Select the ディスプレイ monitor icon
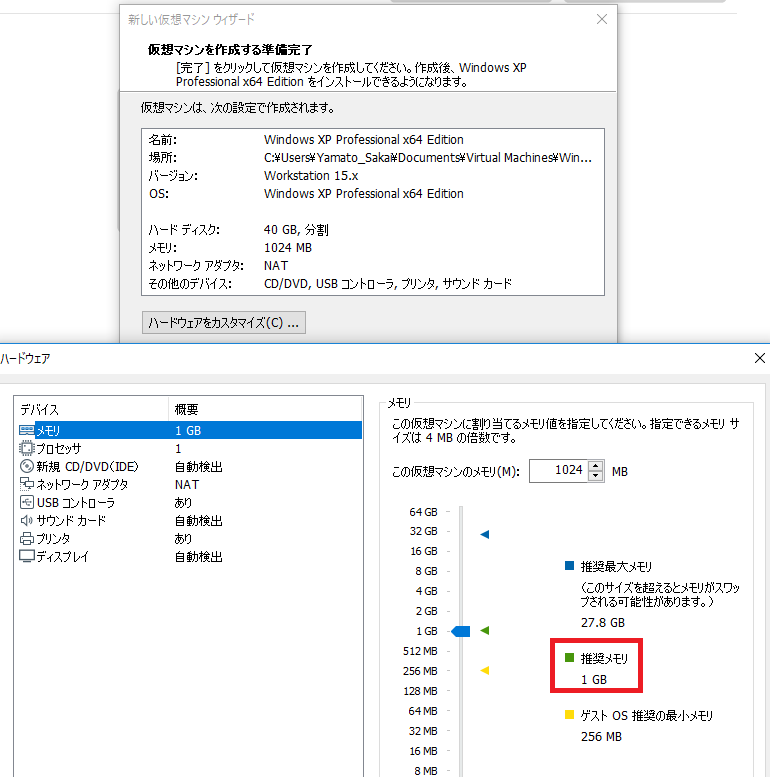Image resolution: width=770 pixels, height=777 pixels. tap(27, 556)
